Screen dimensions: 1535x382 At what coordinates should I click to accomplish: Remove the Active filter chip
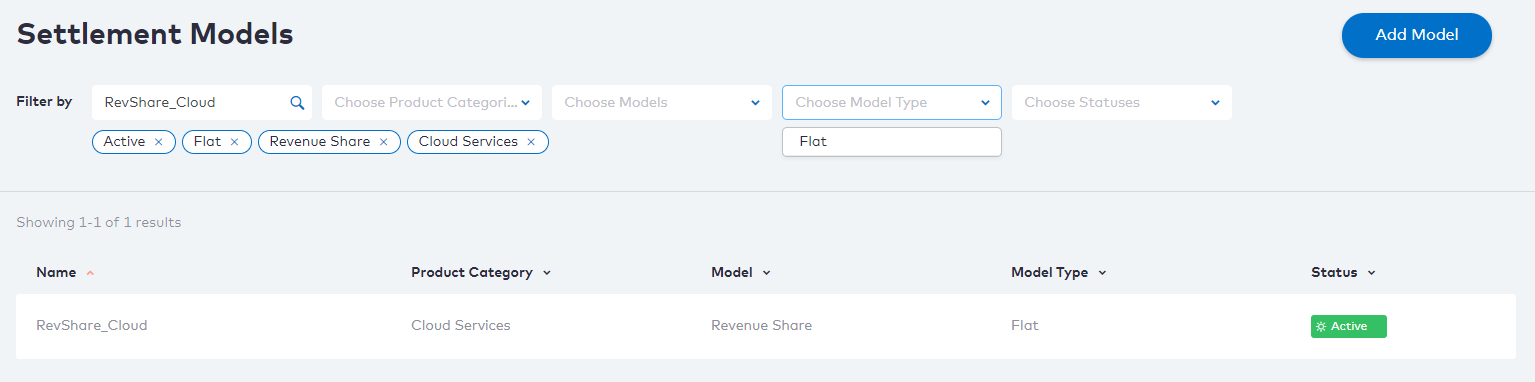pos(158,142)
